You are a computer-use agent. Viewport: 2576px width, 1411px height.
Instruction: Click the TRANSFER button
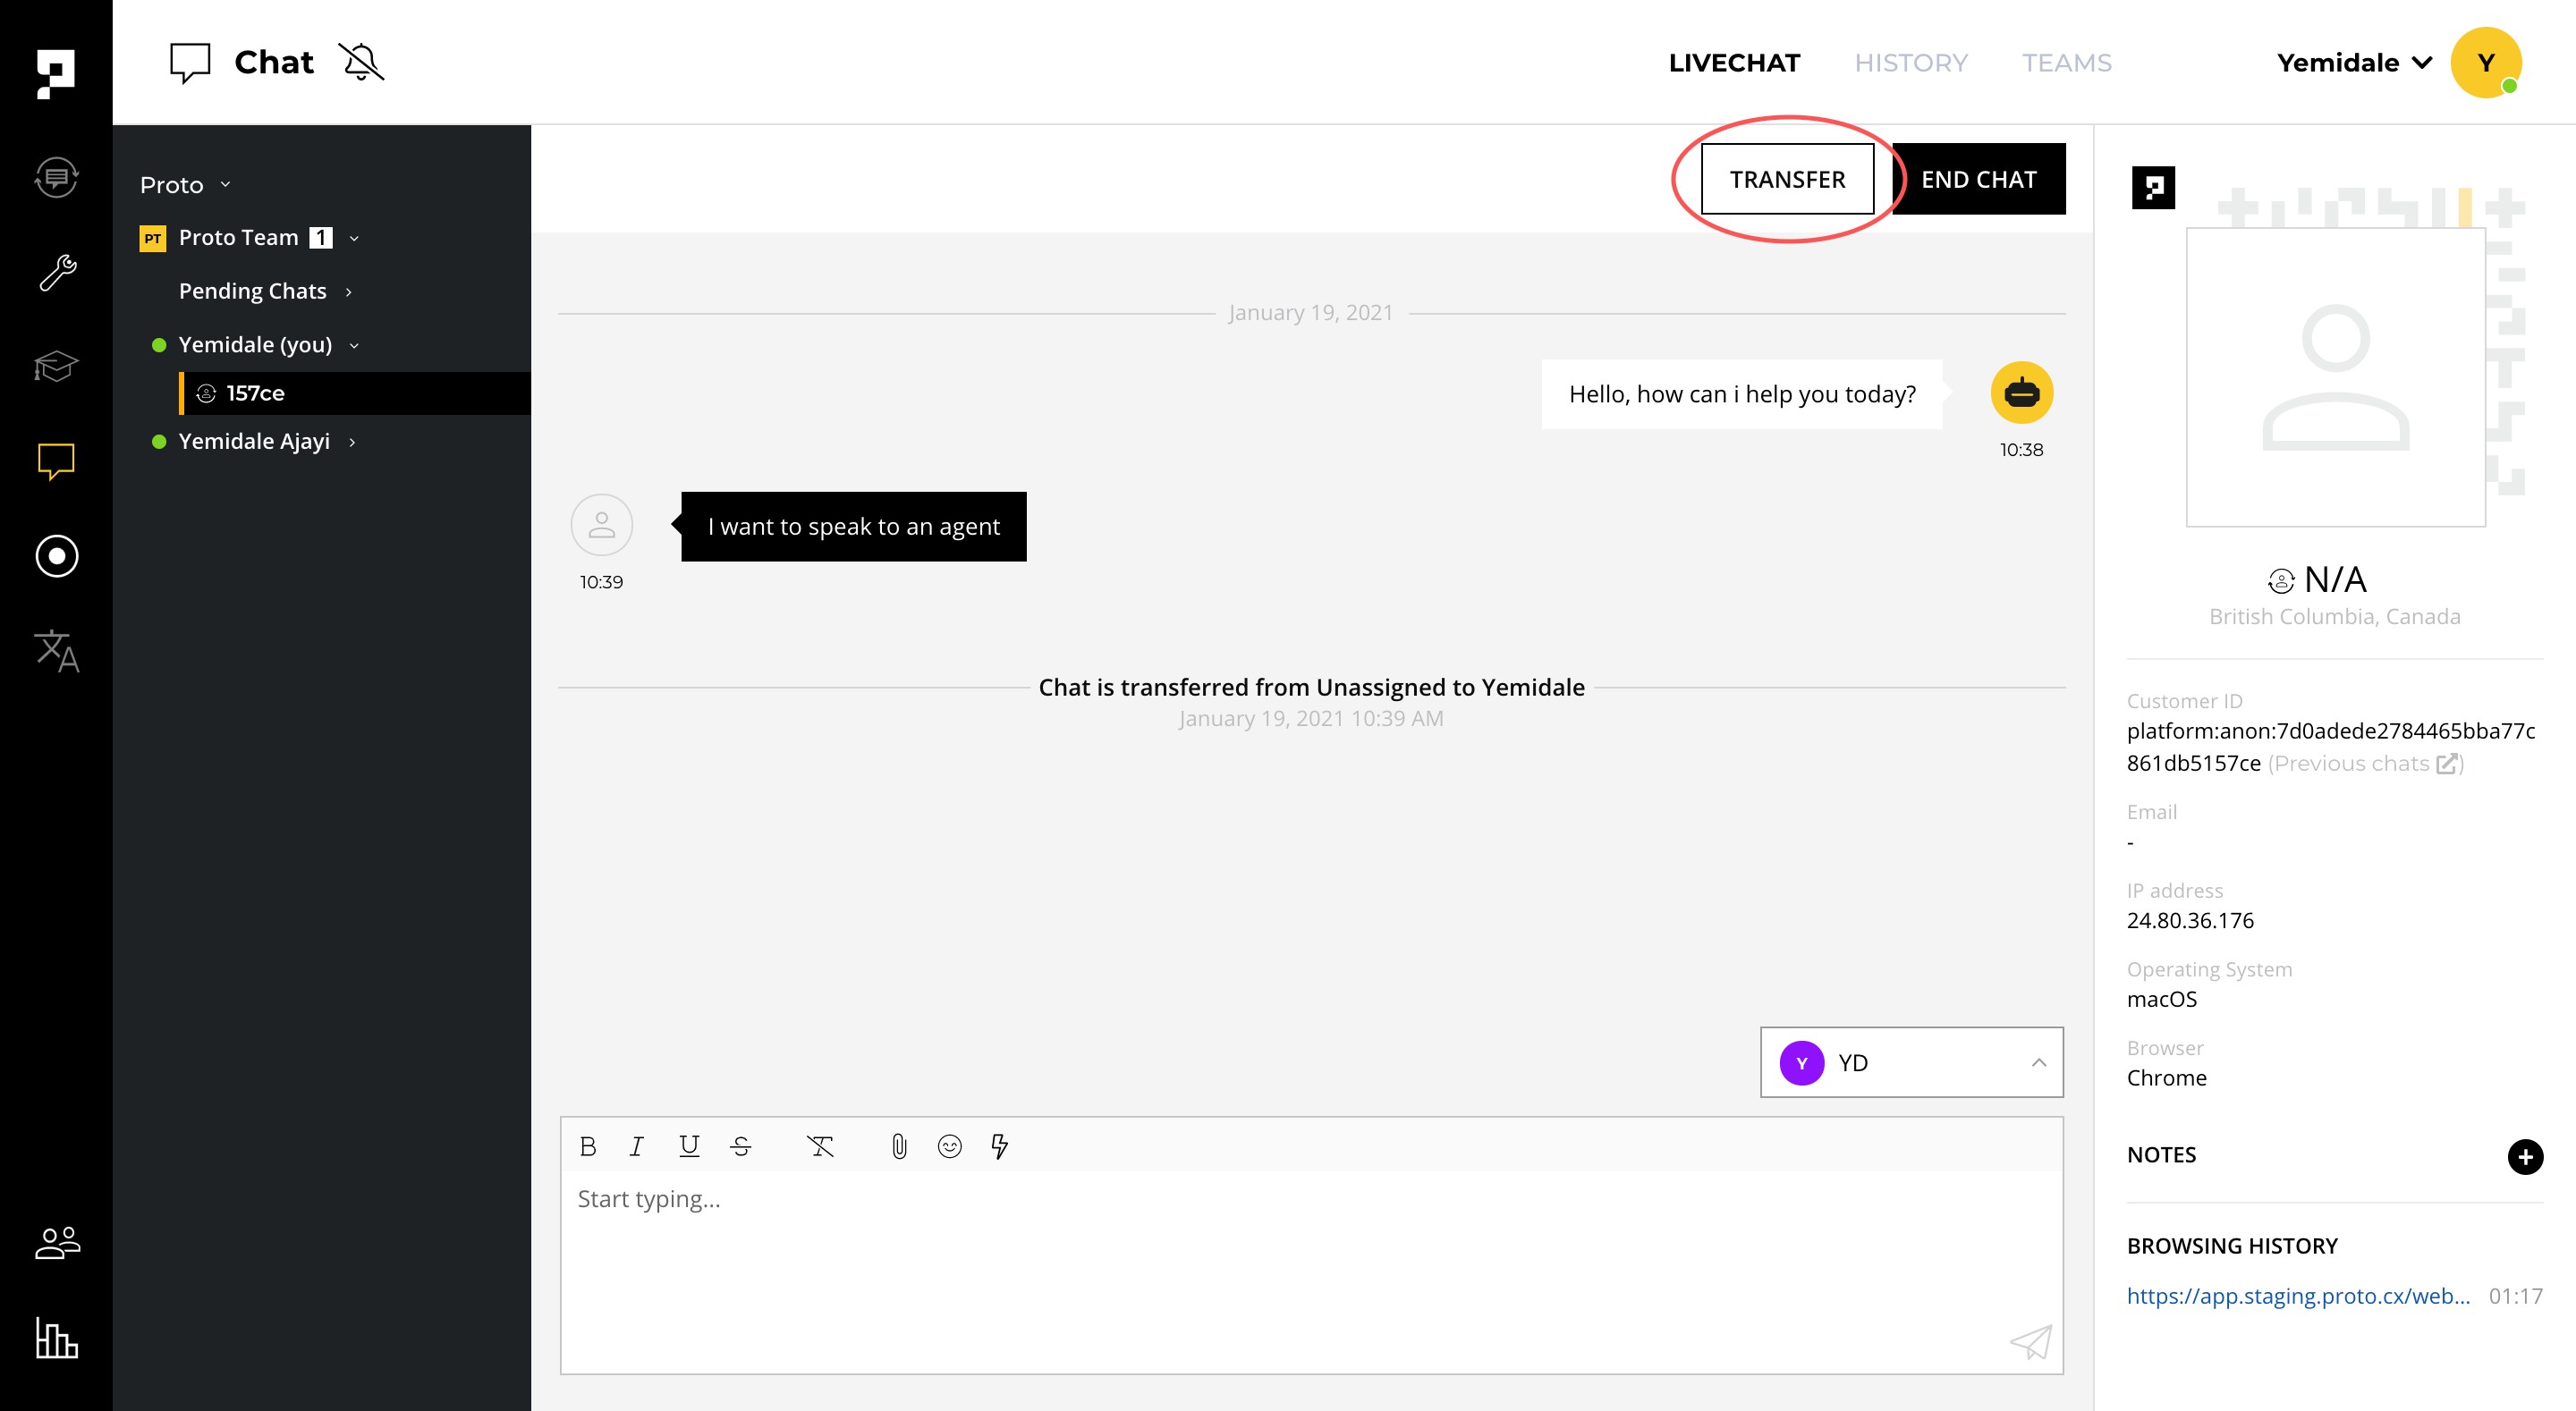click(1787, 179)
